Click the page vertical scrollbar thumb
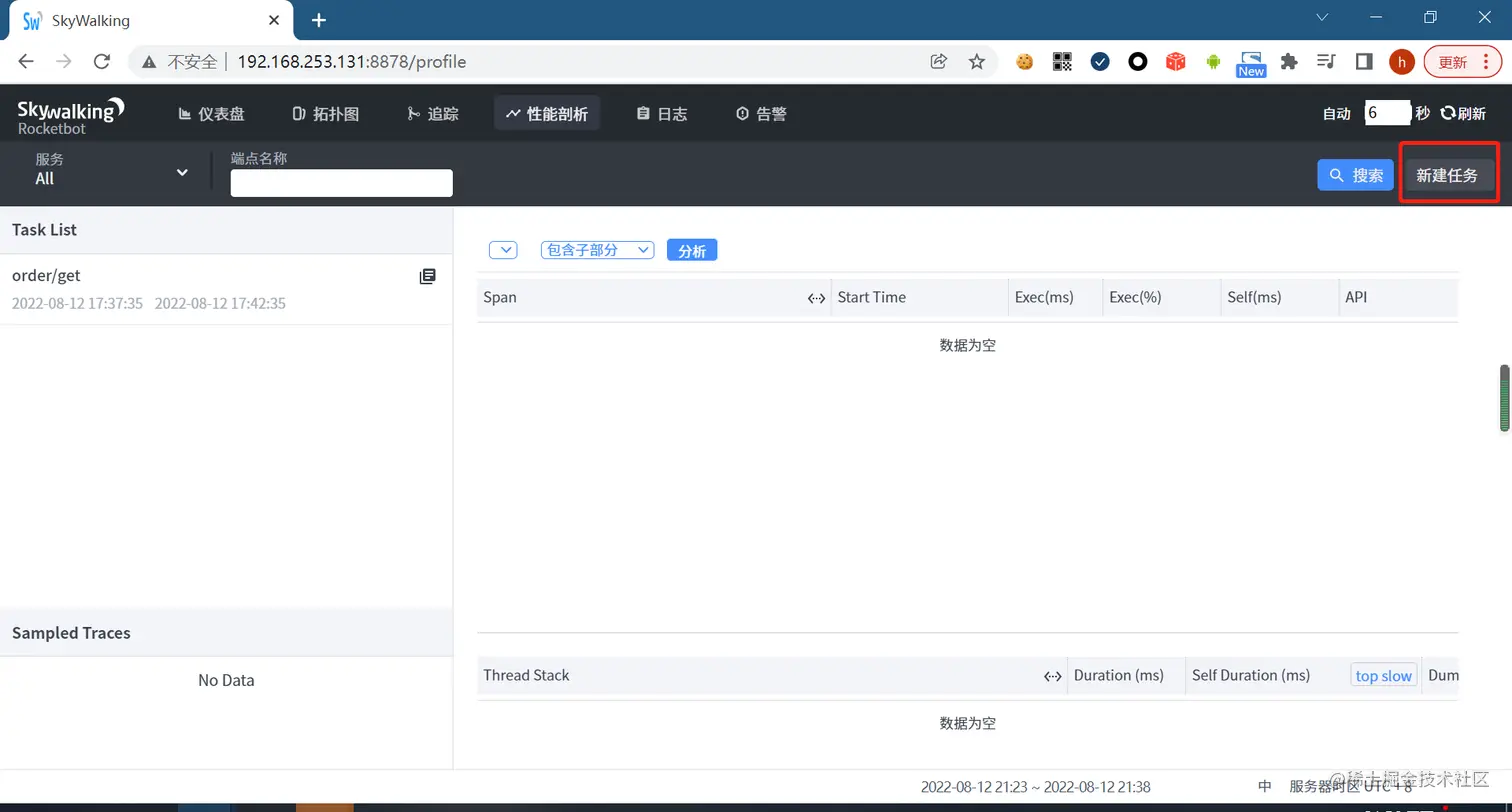The height and width of the screenshot is (812, 1512). click(1504, 398)
